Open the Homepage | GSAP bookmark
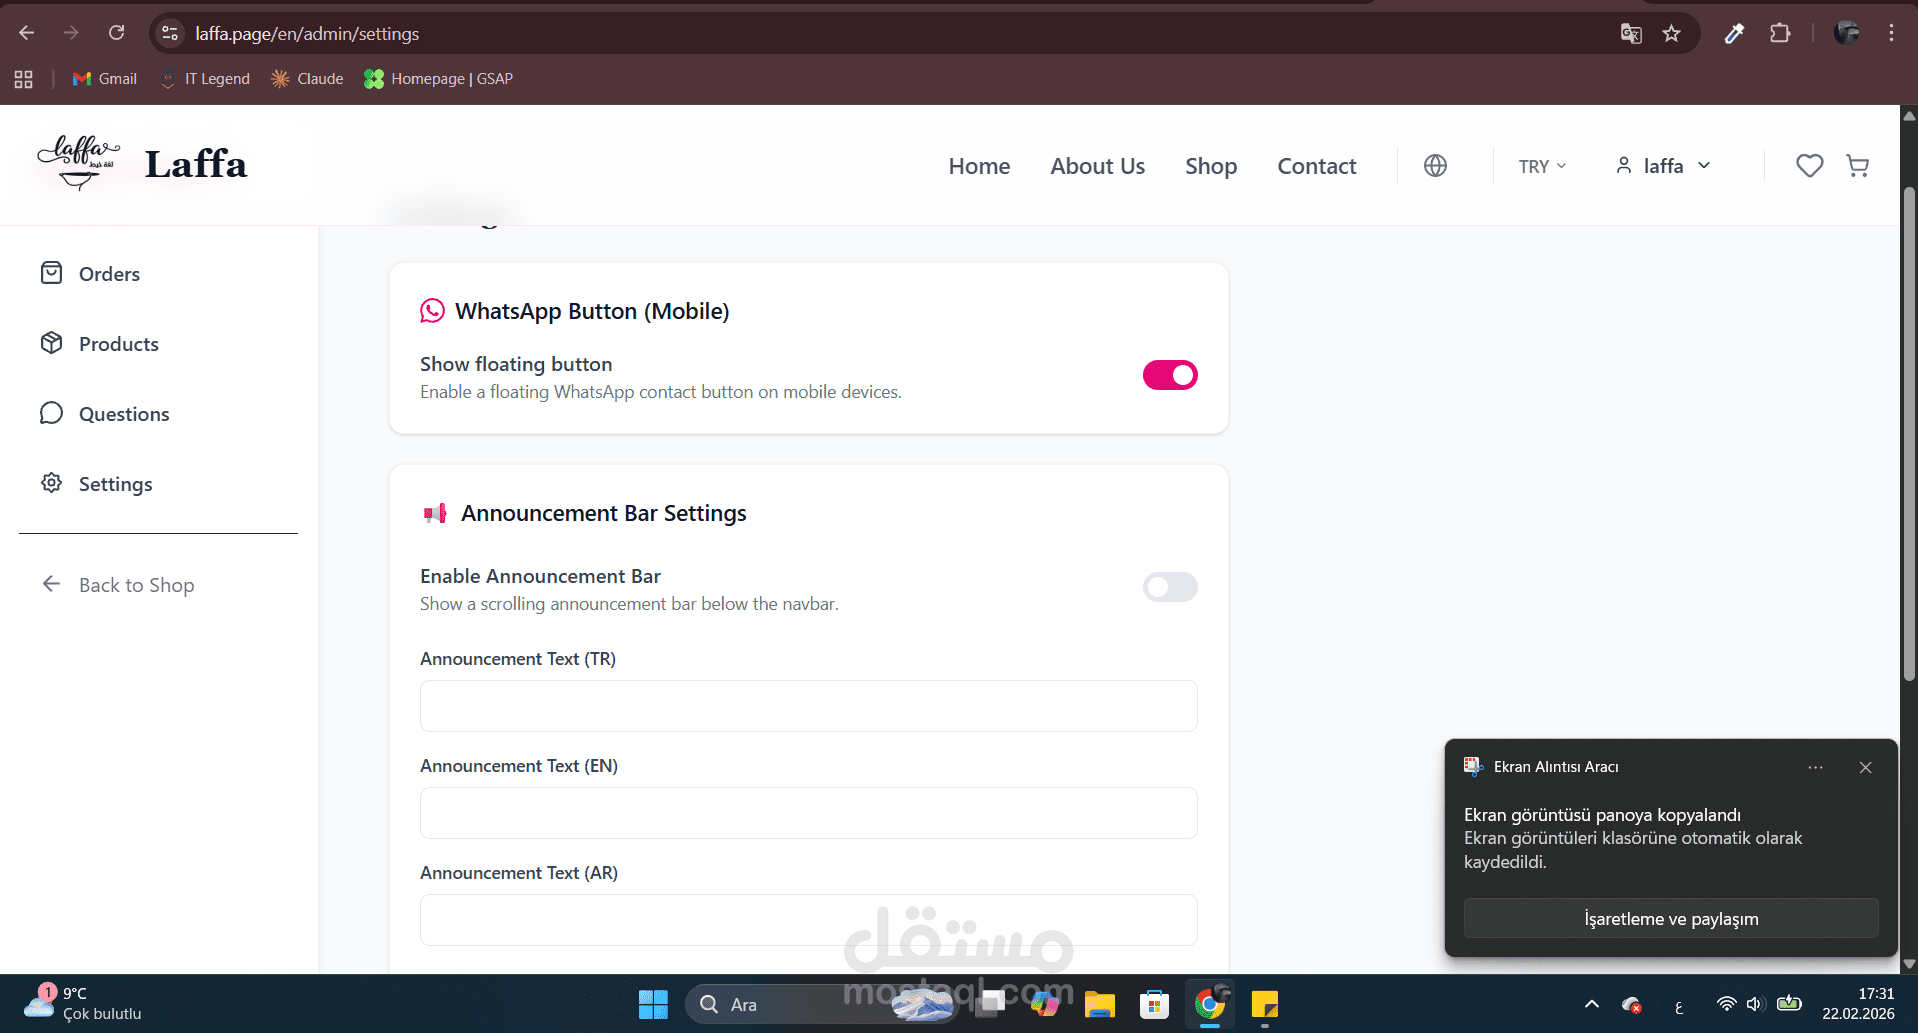Screen dimensions: 1918x1033 [439, 79]
